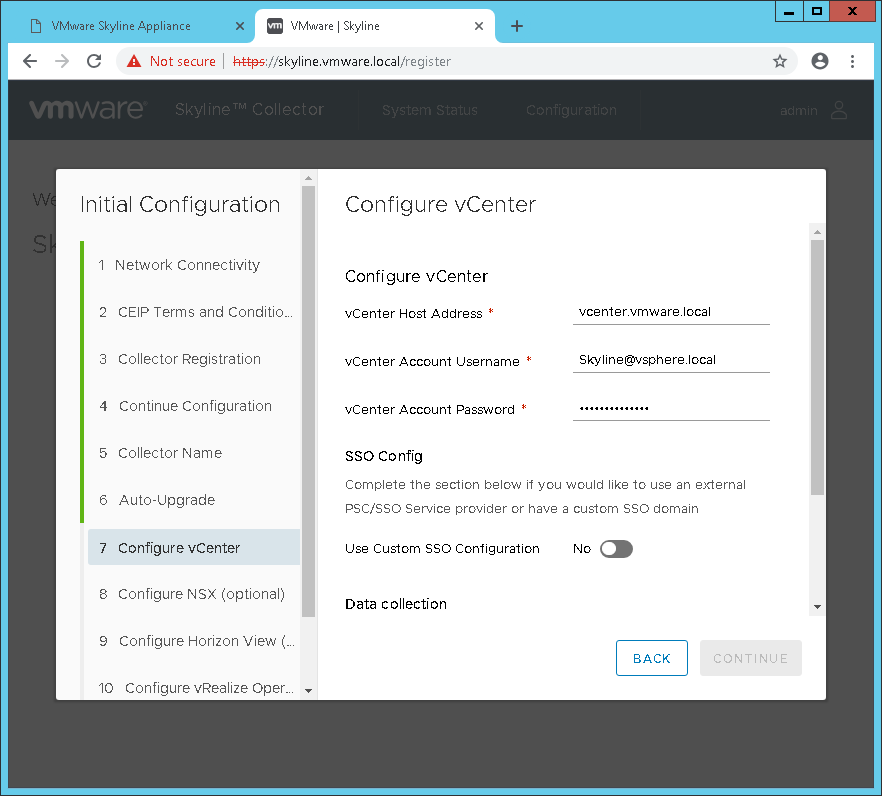The height and width of the screenshot is (796, 882).
Task: Click the Not secure warning icon
Action: click(134, 61)
